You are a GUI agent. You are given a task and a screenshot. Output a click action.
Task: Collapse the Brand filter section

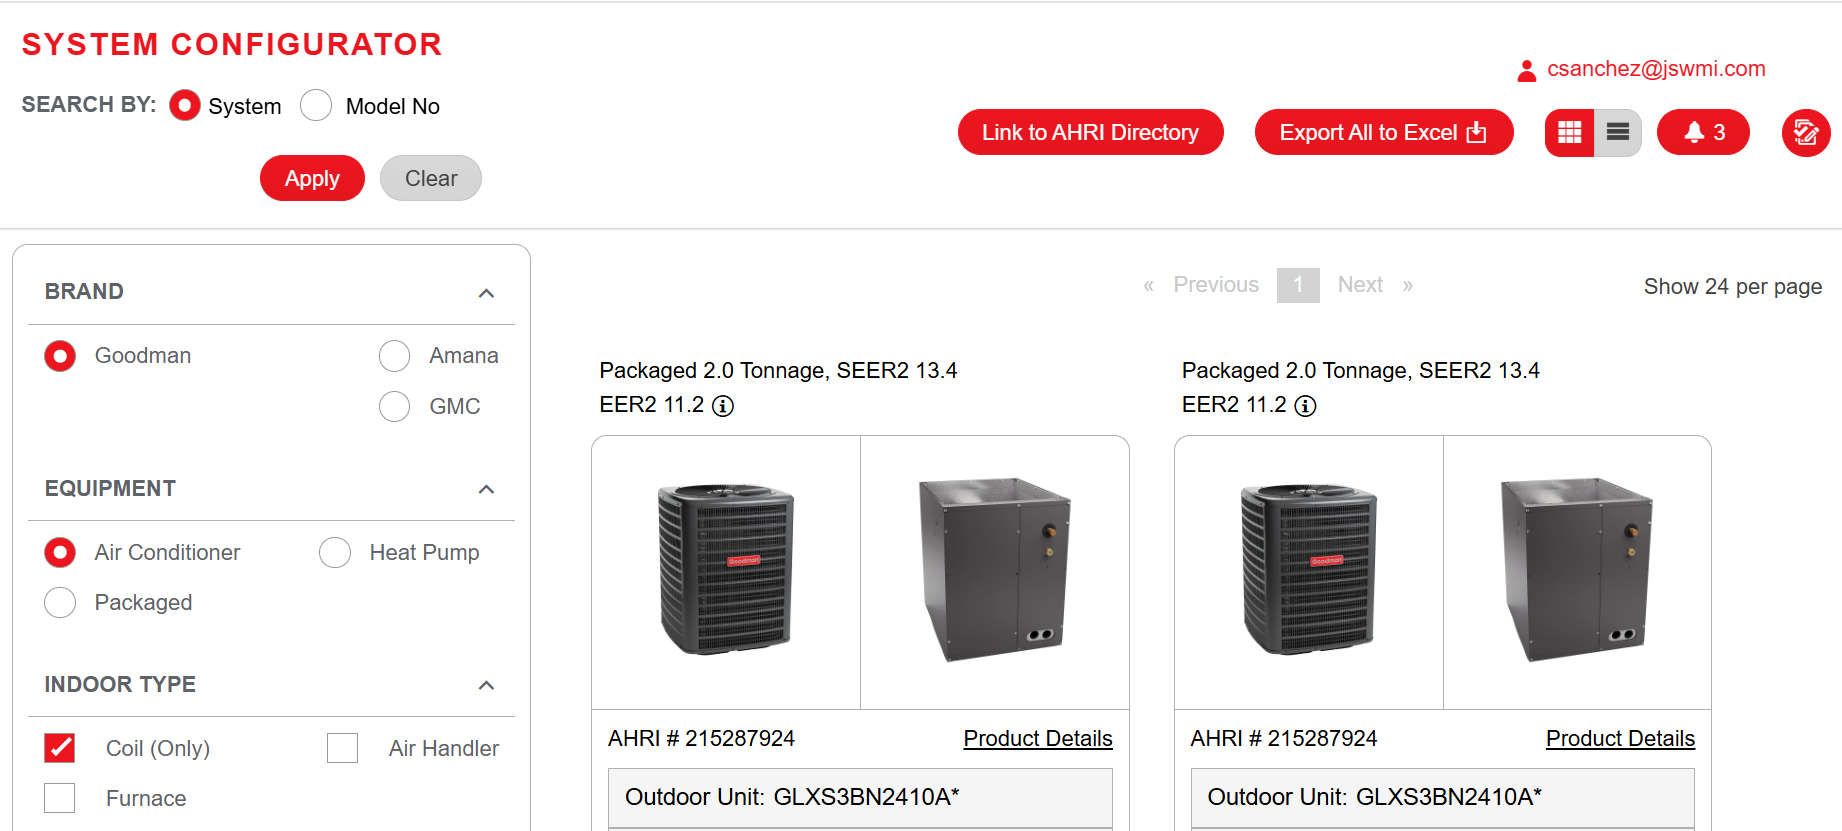(486, 293)
